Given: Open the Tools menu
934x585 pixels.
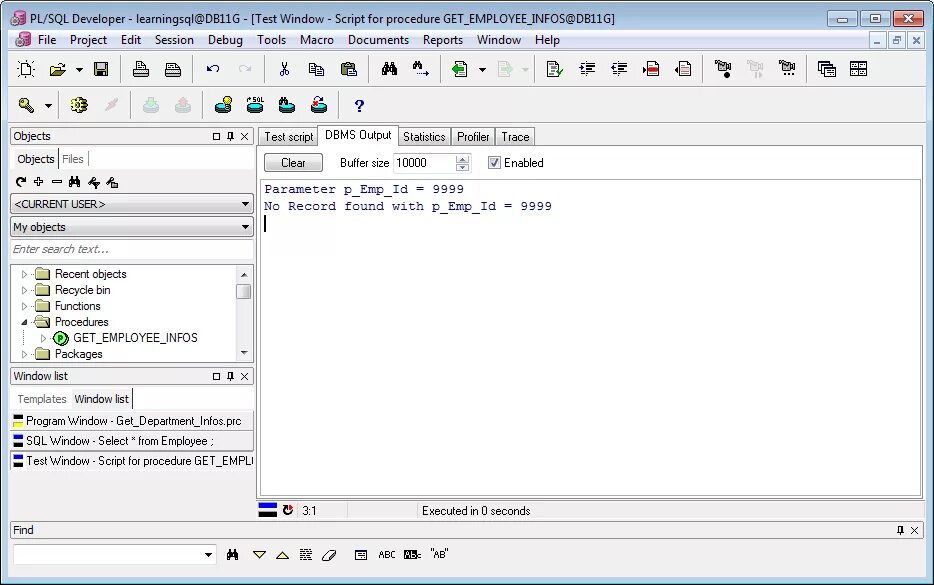Looking at the screenshot, I should tap(272, 40).
